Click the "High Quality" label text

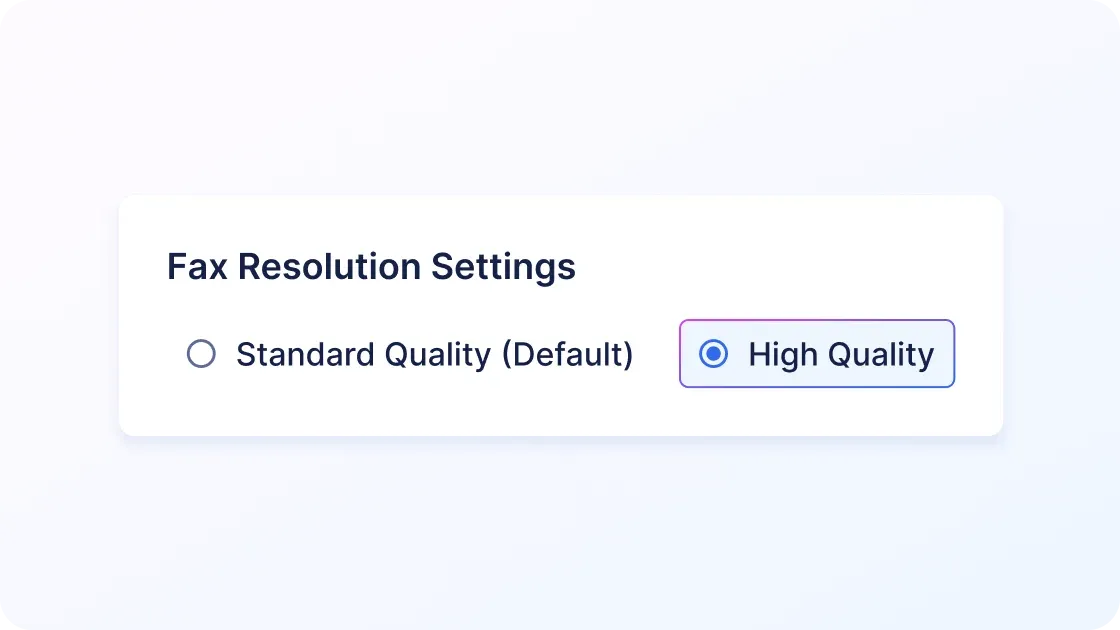pyautogui.click(x=840, y=355)
